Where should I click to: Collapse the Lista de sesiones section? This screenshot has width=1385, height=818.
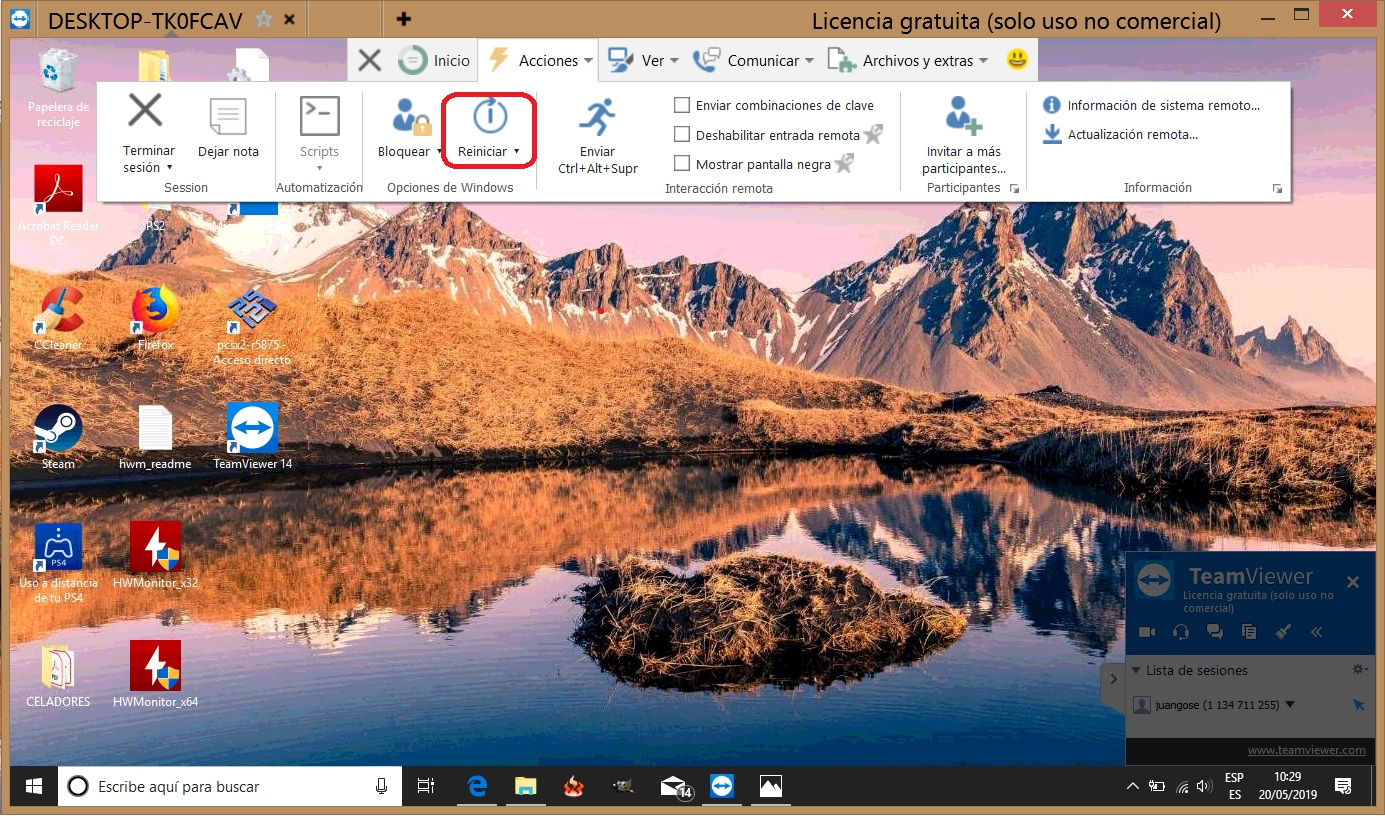pos(1136,671)
